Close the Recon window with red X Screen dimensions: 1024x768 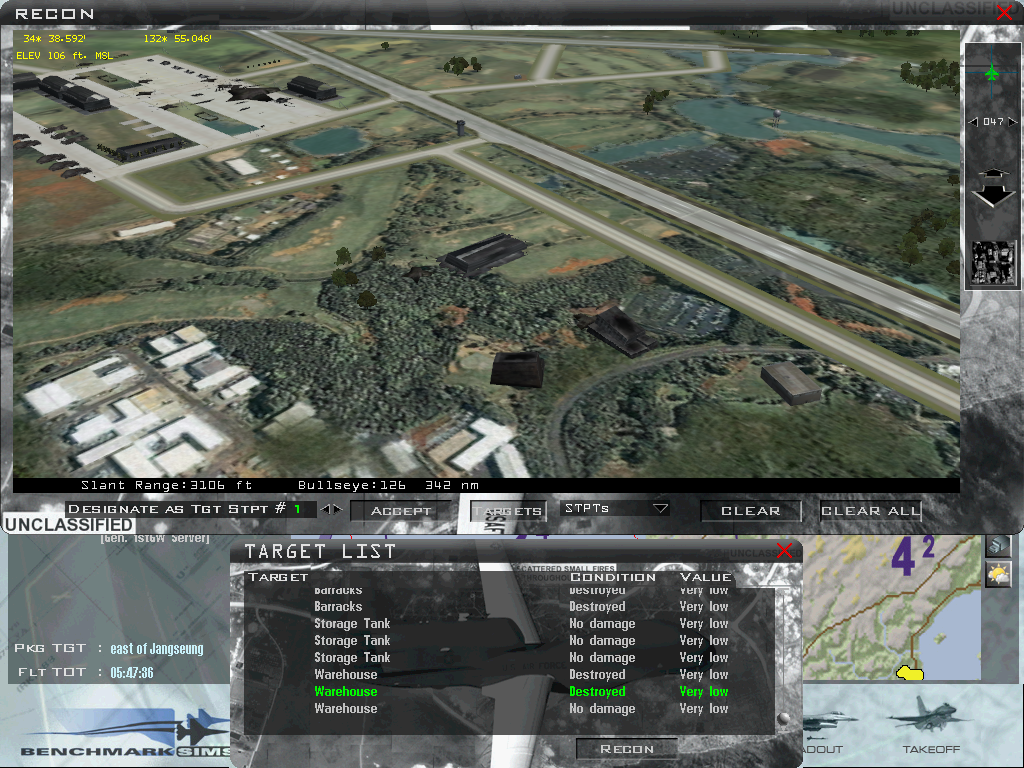1004,12
